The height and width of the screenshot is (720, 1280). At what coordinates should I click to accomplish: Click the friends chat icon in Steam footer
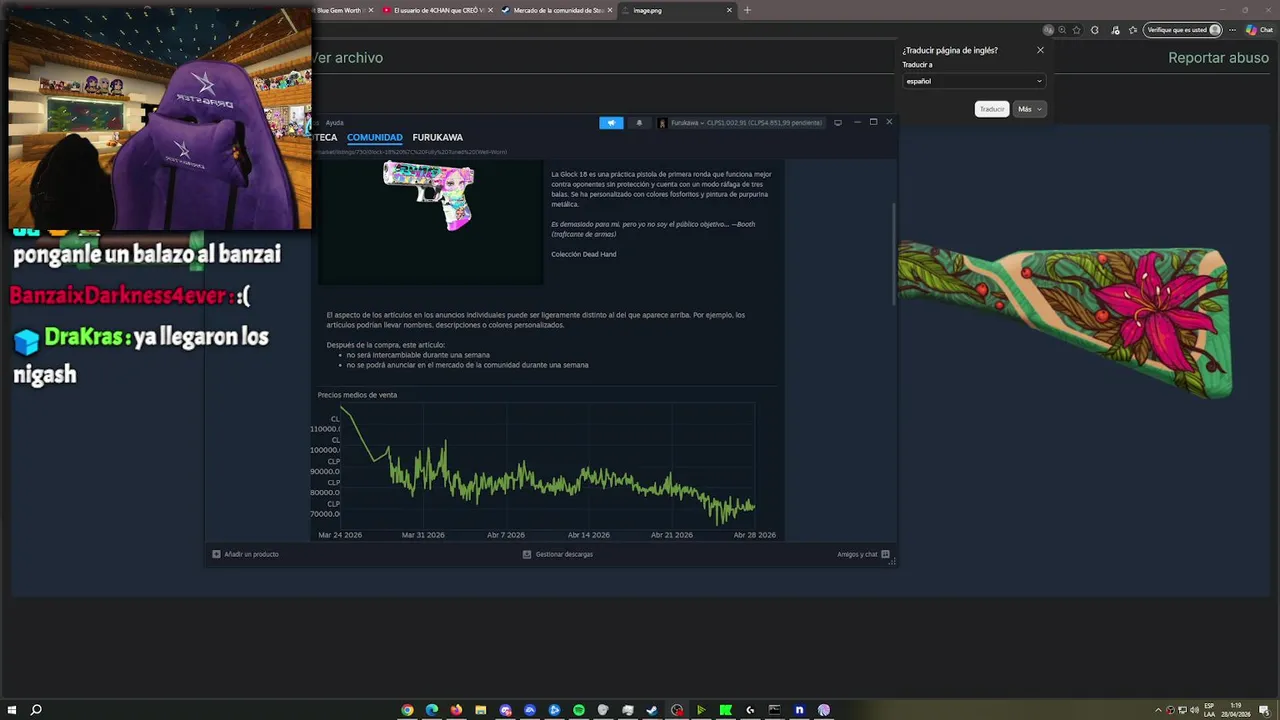(x=886, y=554)
